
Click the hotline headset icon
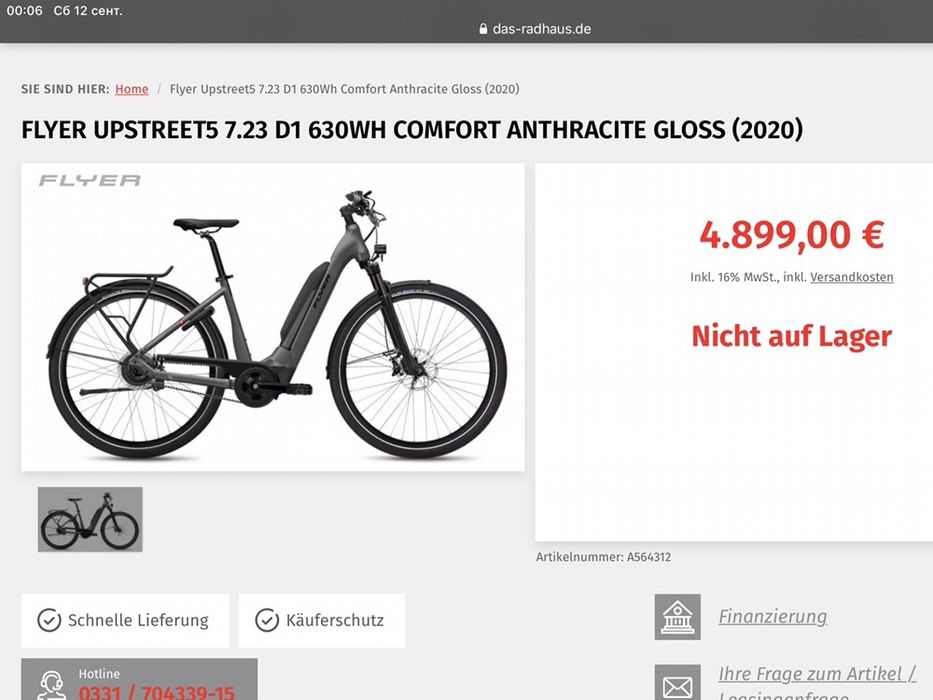pyautogui.click(x=52, y=686)
